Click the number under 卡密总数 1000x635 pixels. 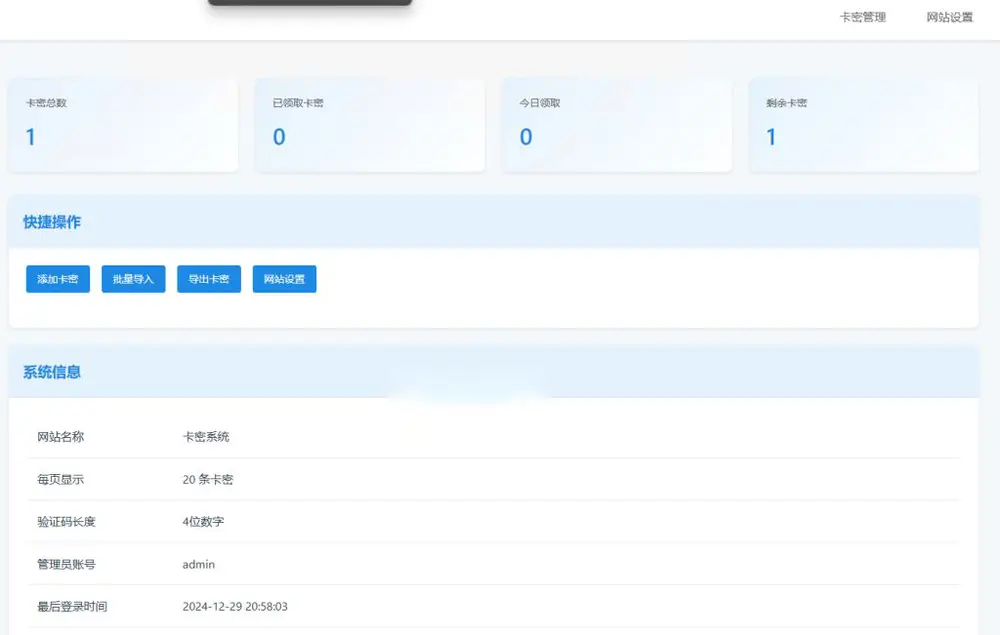point(31,137)
